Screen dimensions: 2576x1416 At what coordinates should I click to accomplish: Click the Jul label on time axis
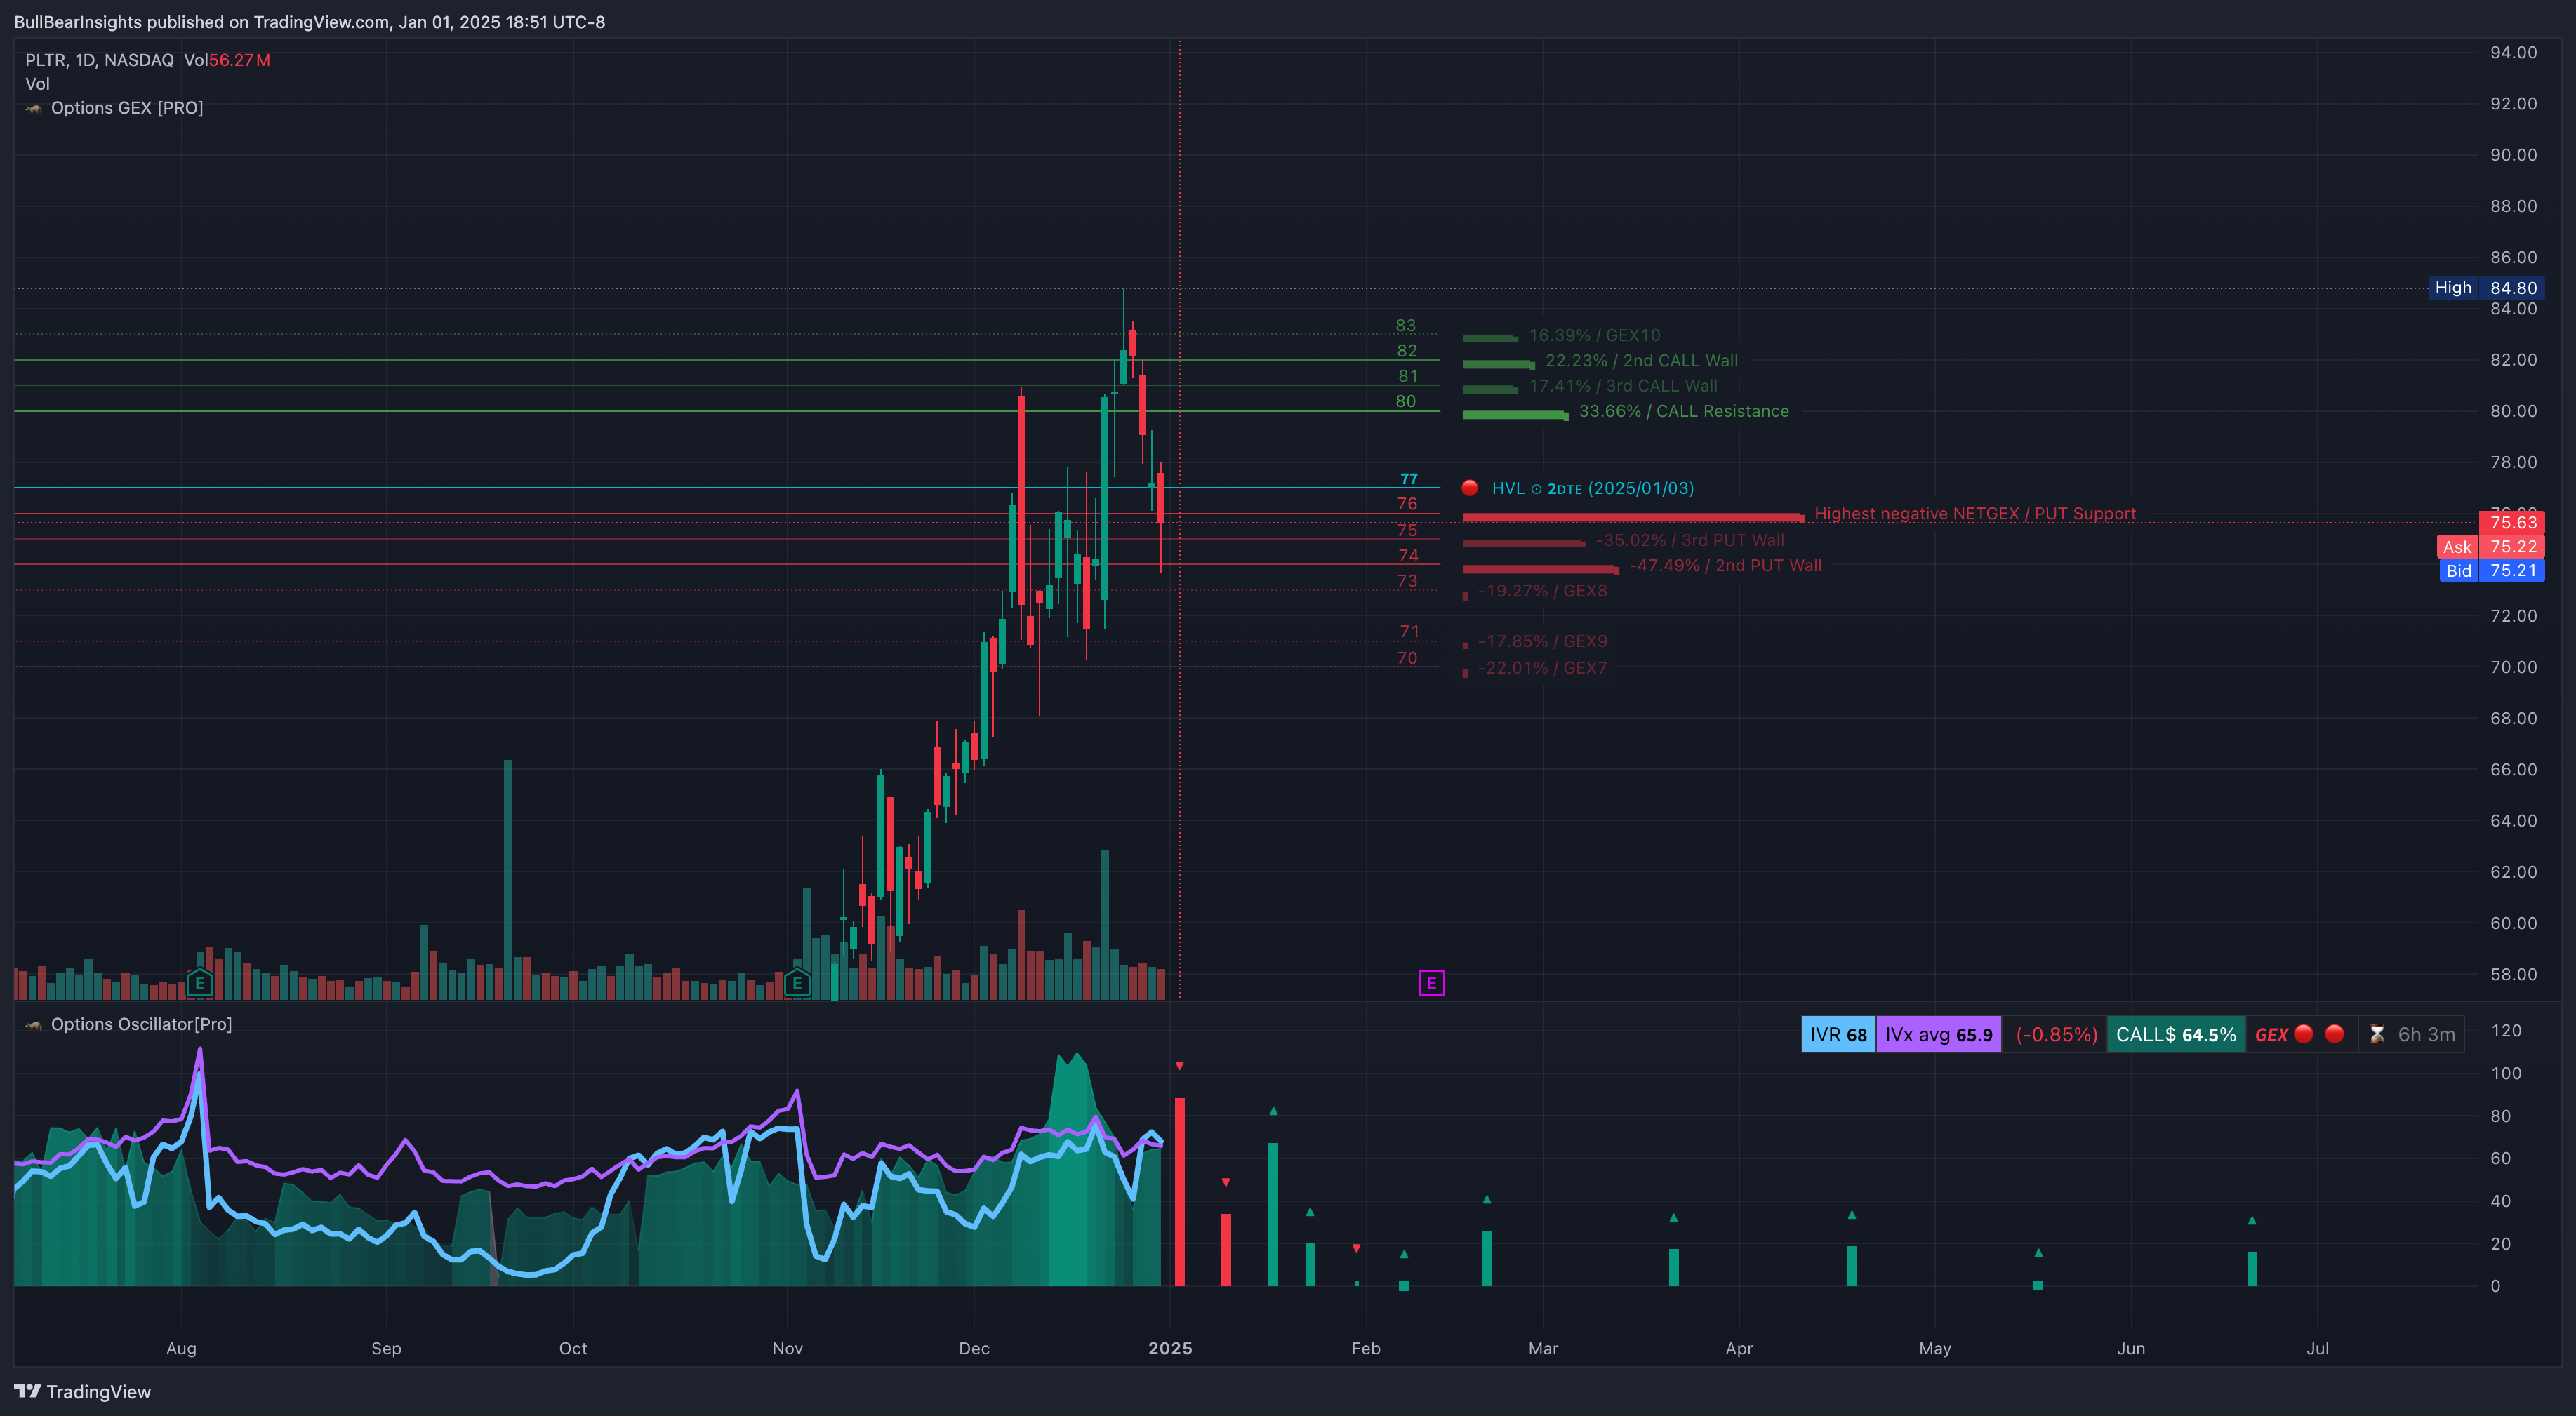tap(2317, 1348)
